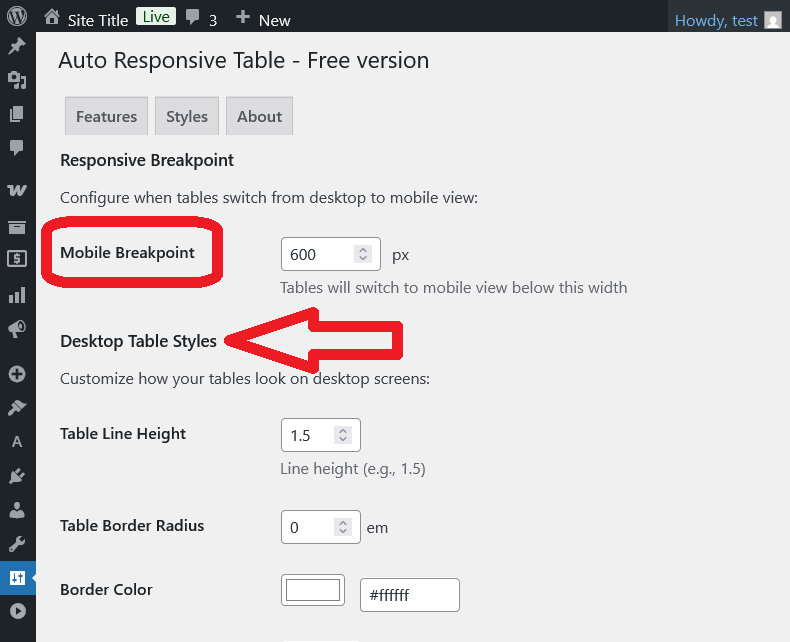Click the Live status badge
The image size is (790, 642).
[x=156, y=17]
